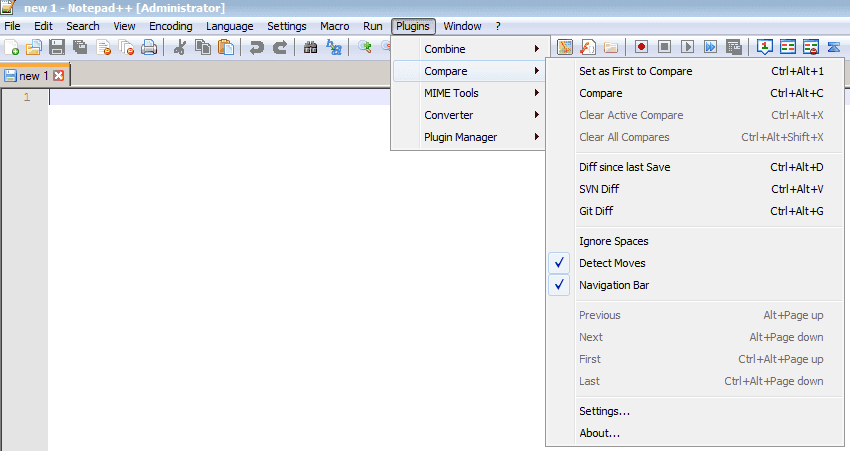Open the Settings menu in menu bar
This screenshot has height=451, width=850.
[287, 26]
